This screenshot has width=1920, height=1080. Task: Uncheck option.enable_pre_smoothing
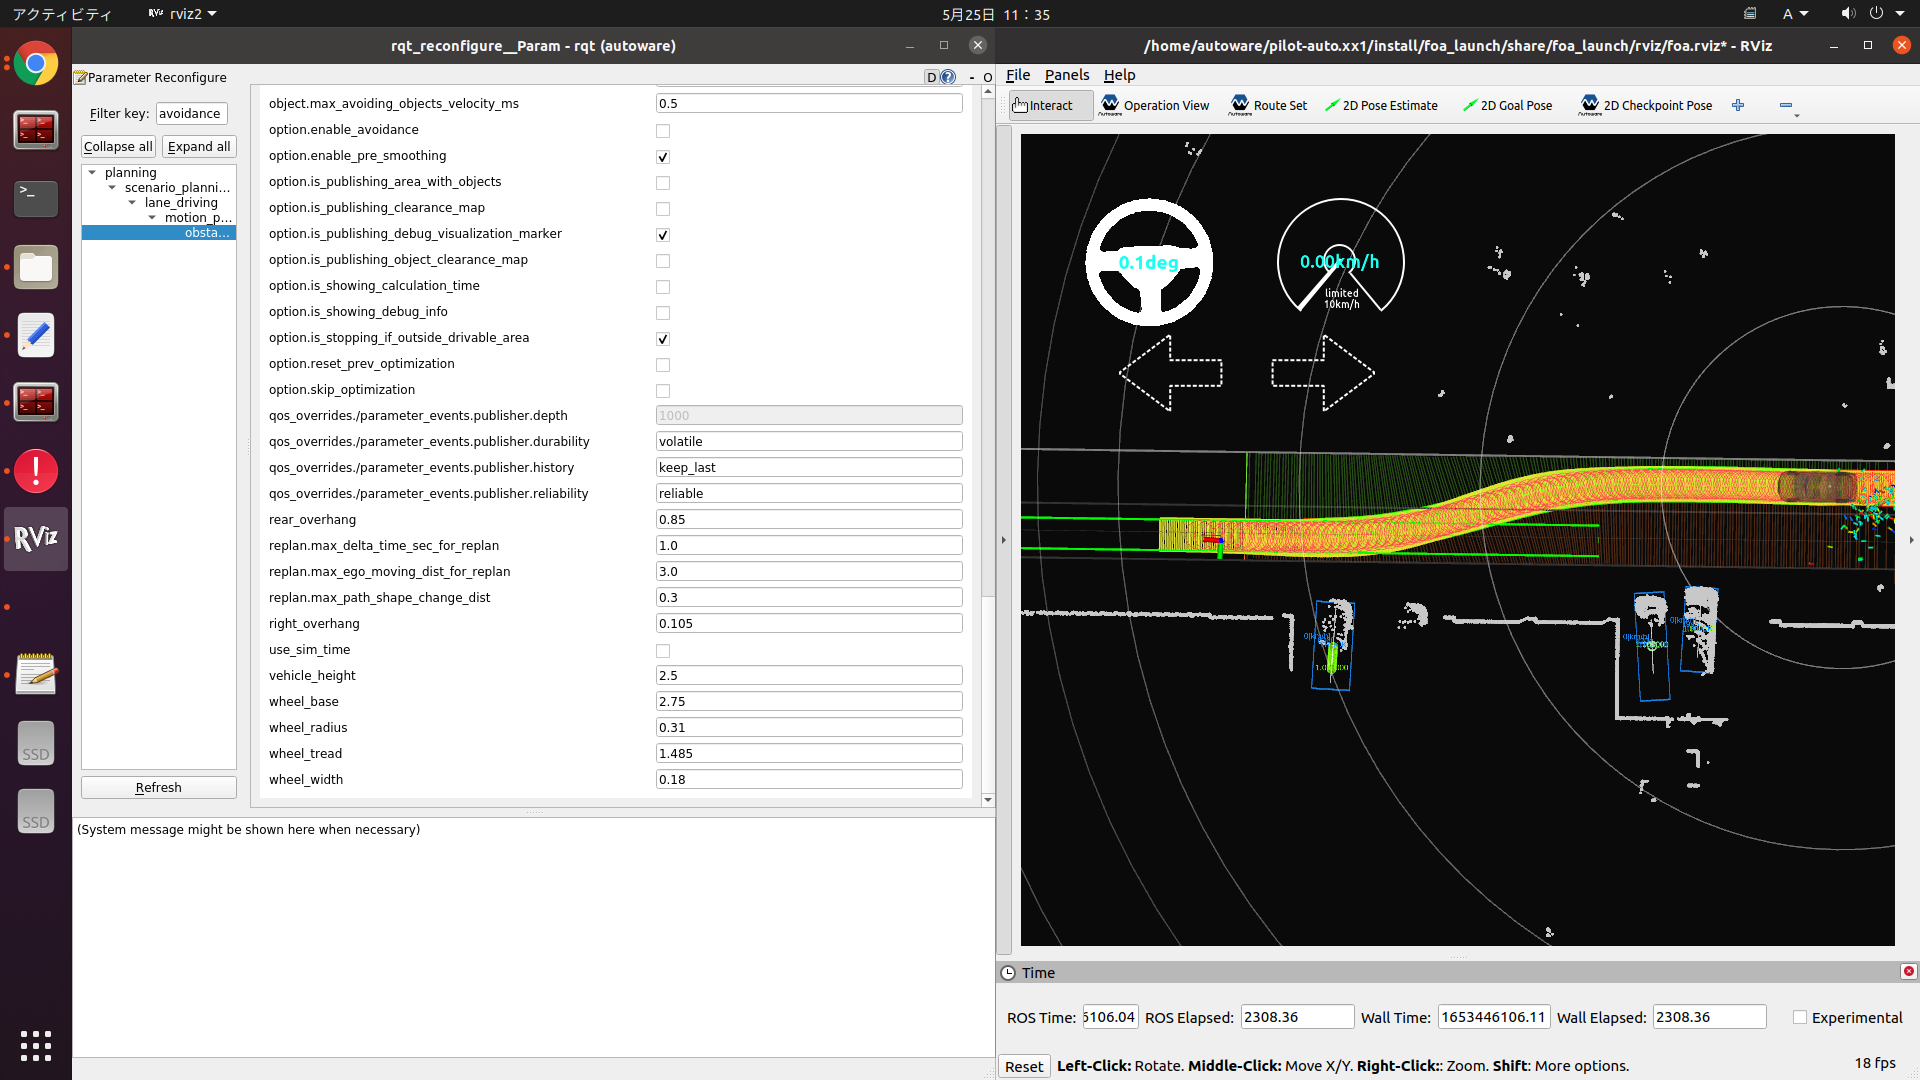point(663,157)
